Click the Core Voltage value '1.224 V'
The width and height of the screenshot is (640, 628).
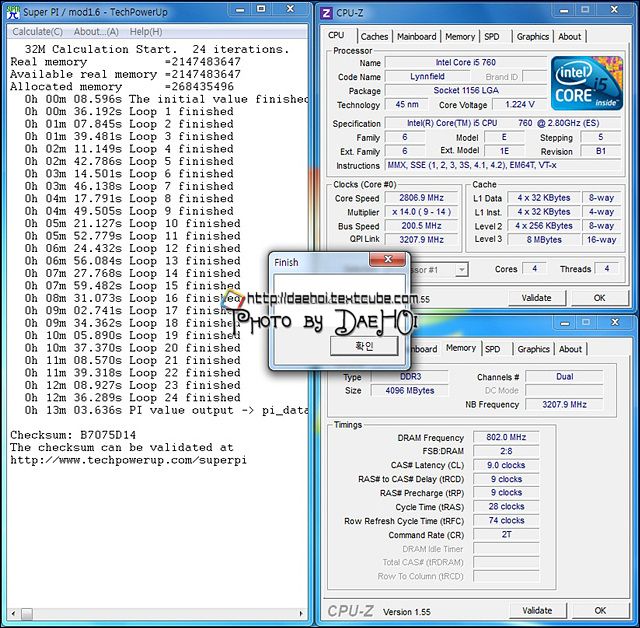coord(520,104)
